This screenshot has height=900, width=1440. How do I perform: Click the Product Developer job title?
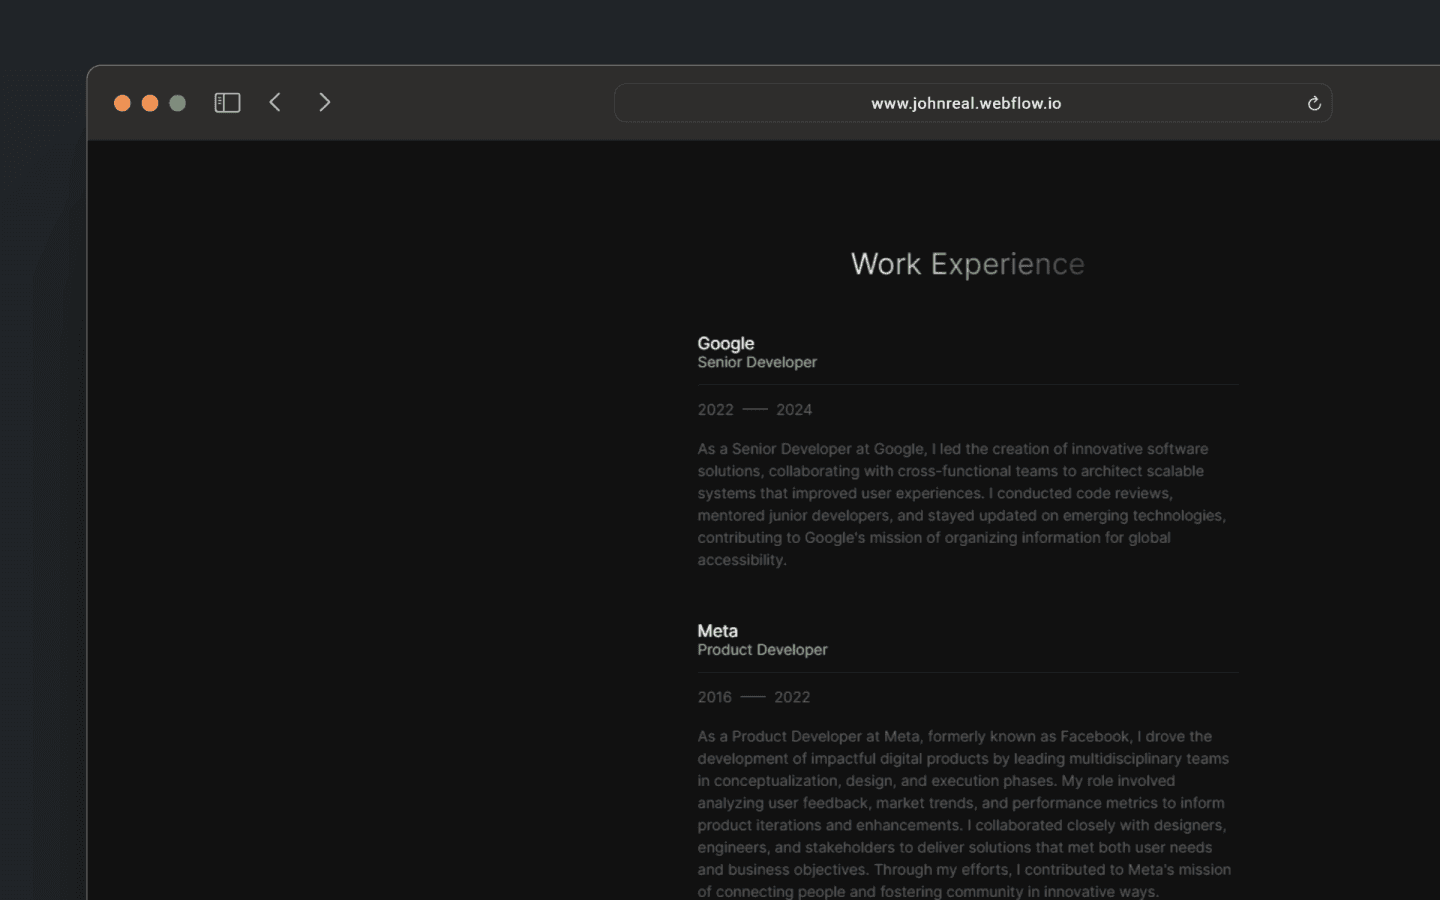pos(762,650)
